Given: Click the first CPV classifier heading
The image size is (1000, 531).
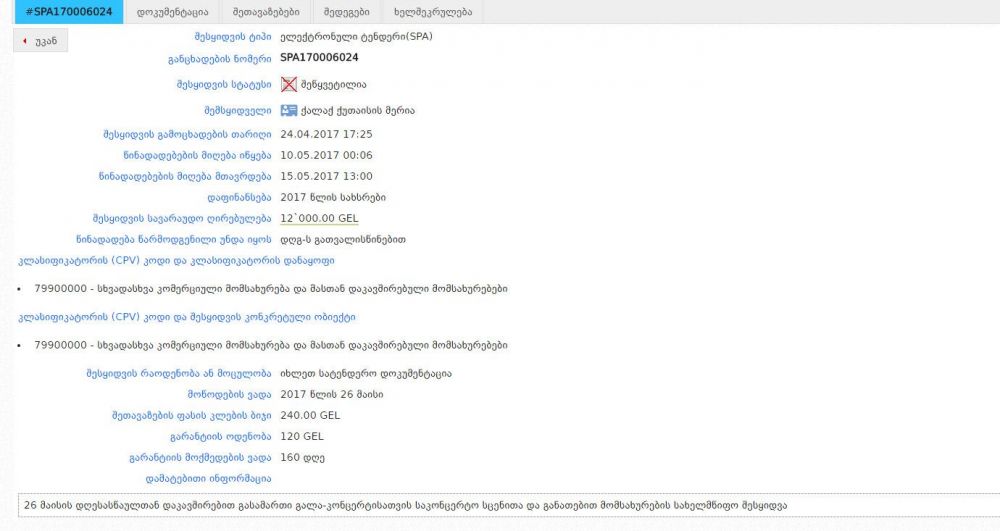Looking at the screenshot, I should tap(176, 260).
